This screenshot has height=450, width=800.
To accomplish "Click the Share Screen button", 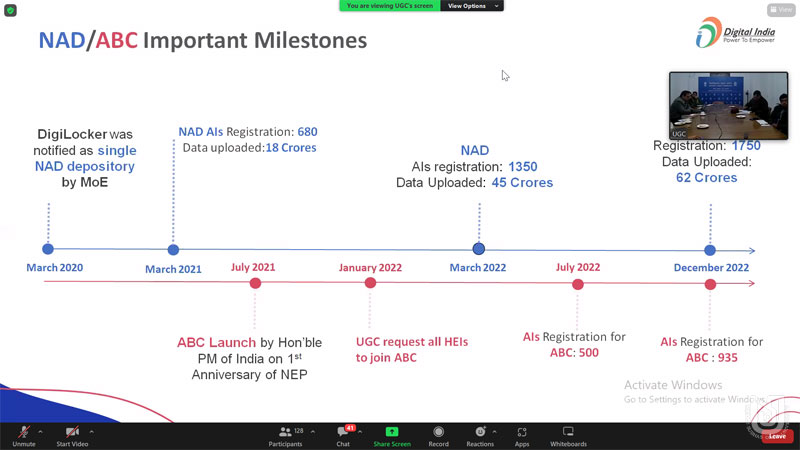I will coord(391,436).
